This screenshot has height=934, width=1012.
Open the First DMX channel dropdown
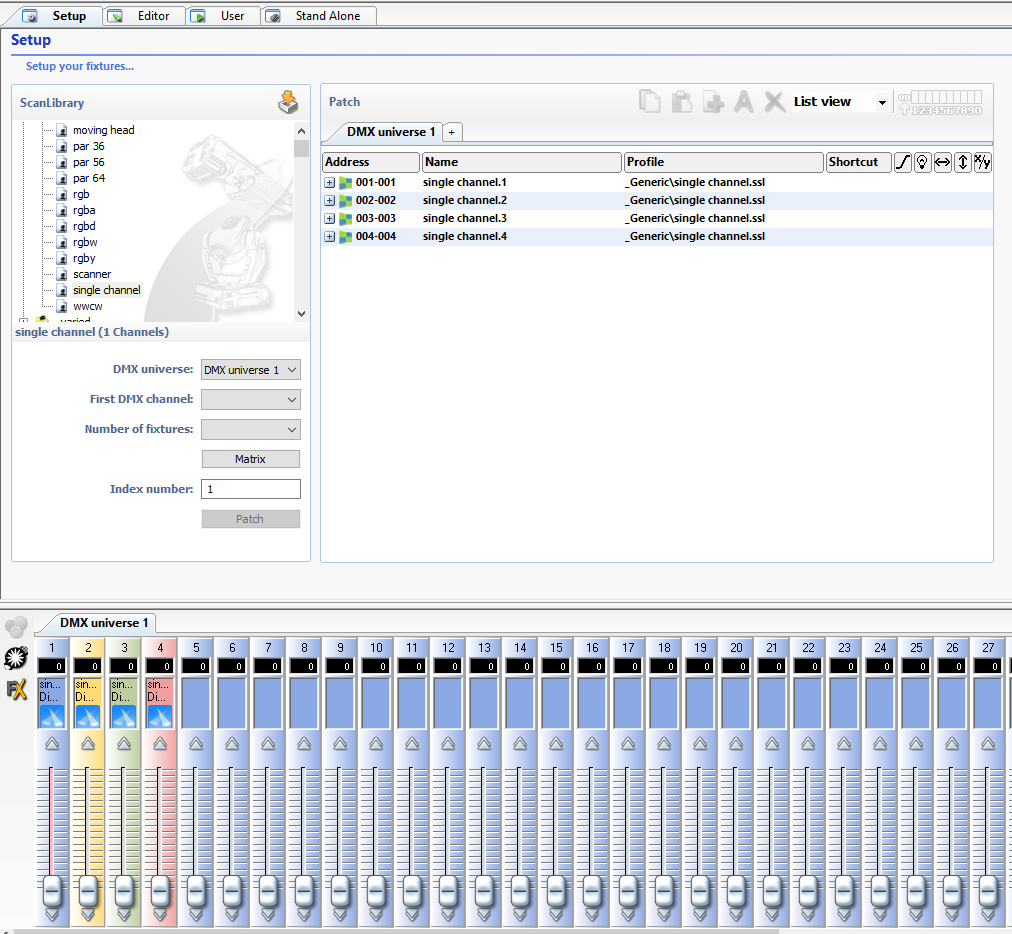[x=250, y=400]
